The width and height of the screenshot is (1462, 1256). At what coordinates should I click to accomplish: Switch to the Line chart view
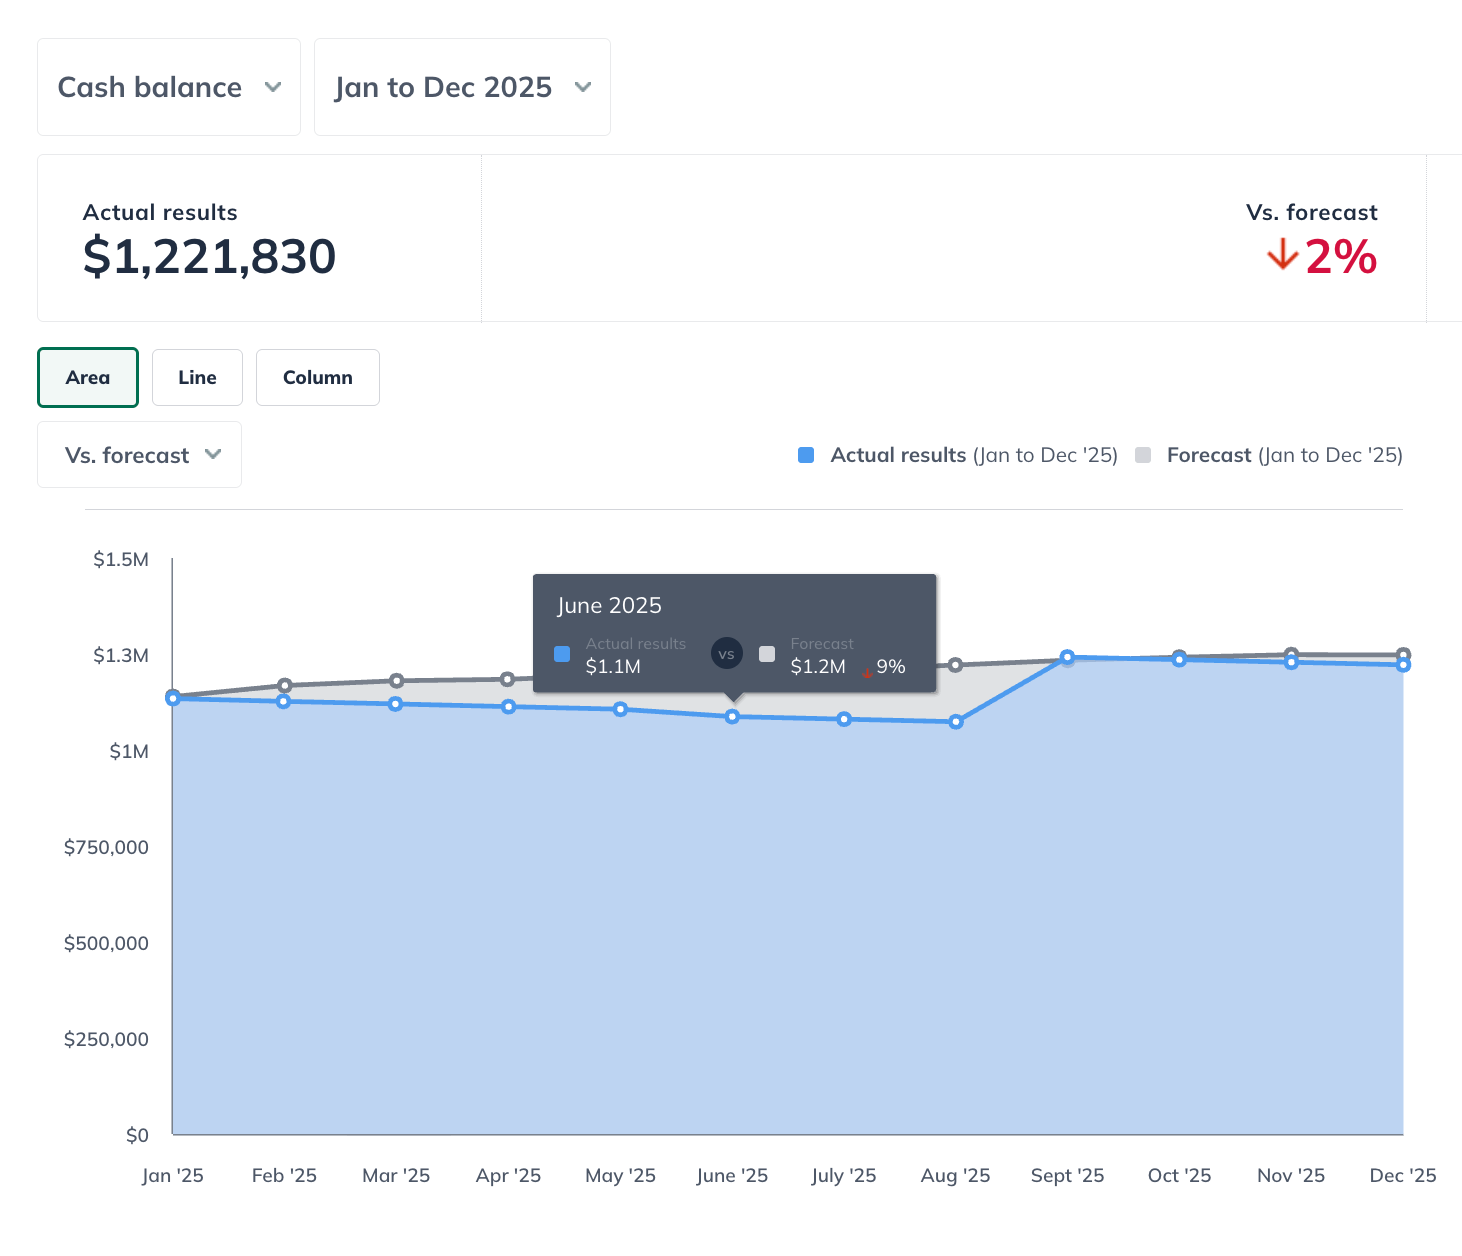coord(197,377)
